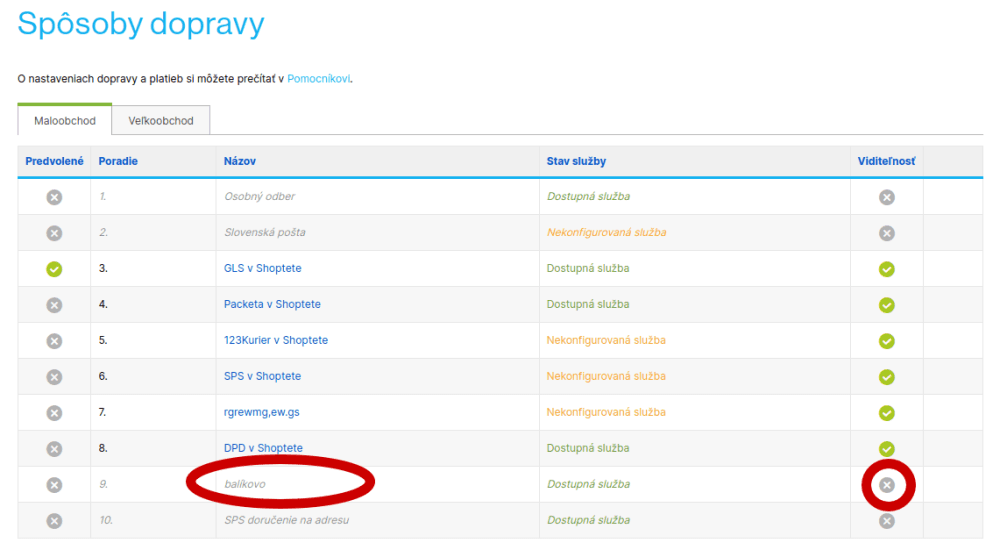Image resolution: width=1000 pixels, height=550 pixels.
Task: Click visibility X icon for Osobný odber
Action: 886,197
